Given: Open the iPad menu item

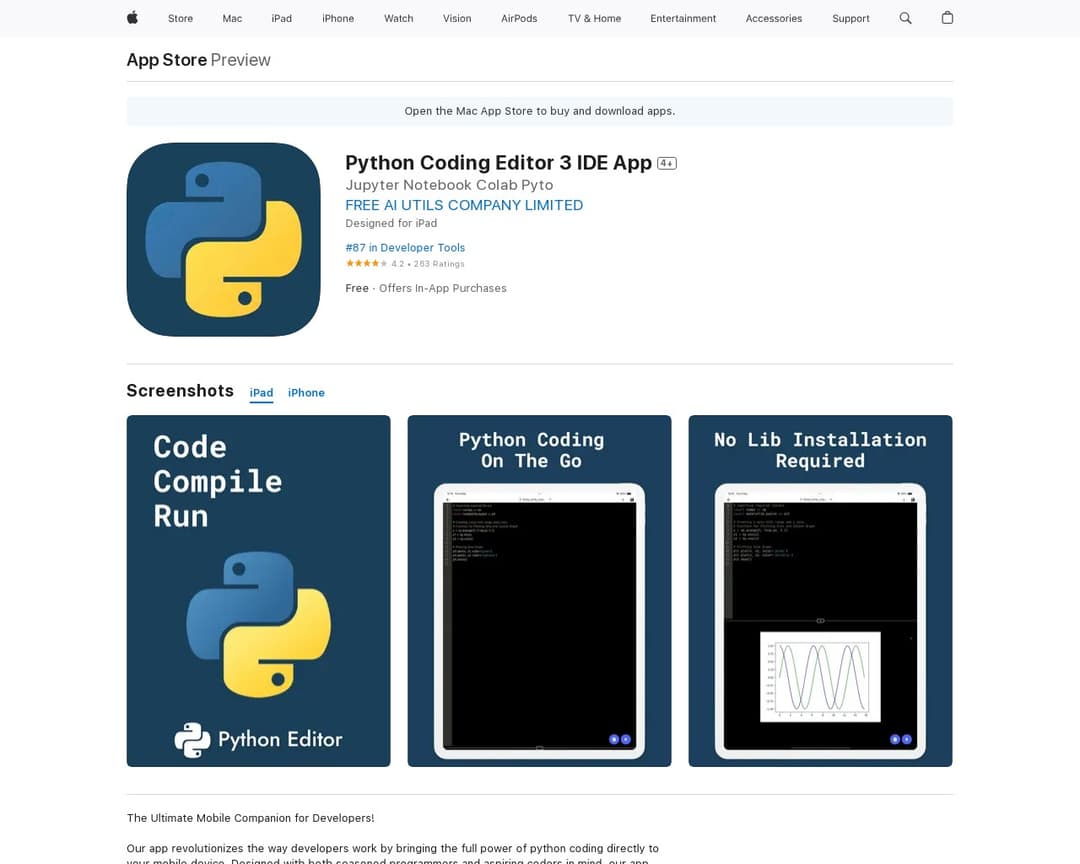Looking at the screenshot, I should [x=282, y=19].
